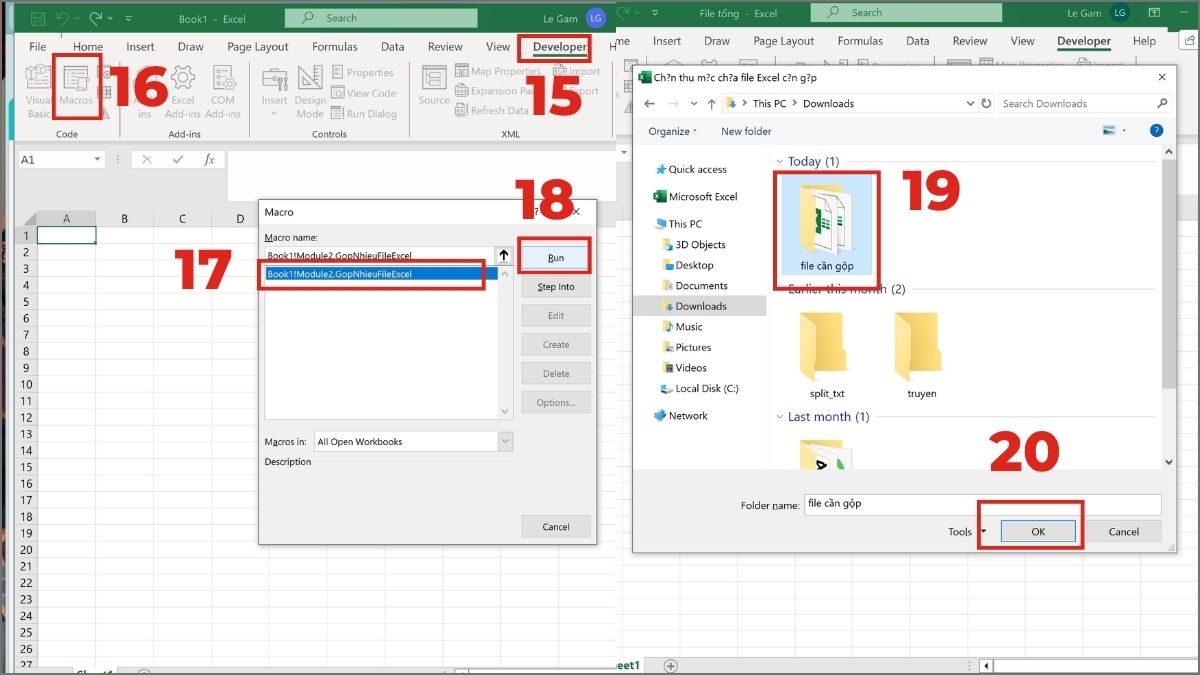Switch to the Home tab in Book1
1200x675 pixels.
point(88,47)
